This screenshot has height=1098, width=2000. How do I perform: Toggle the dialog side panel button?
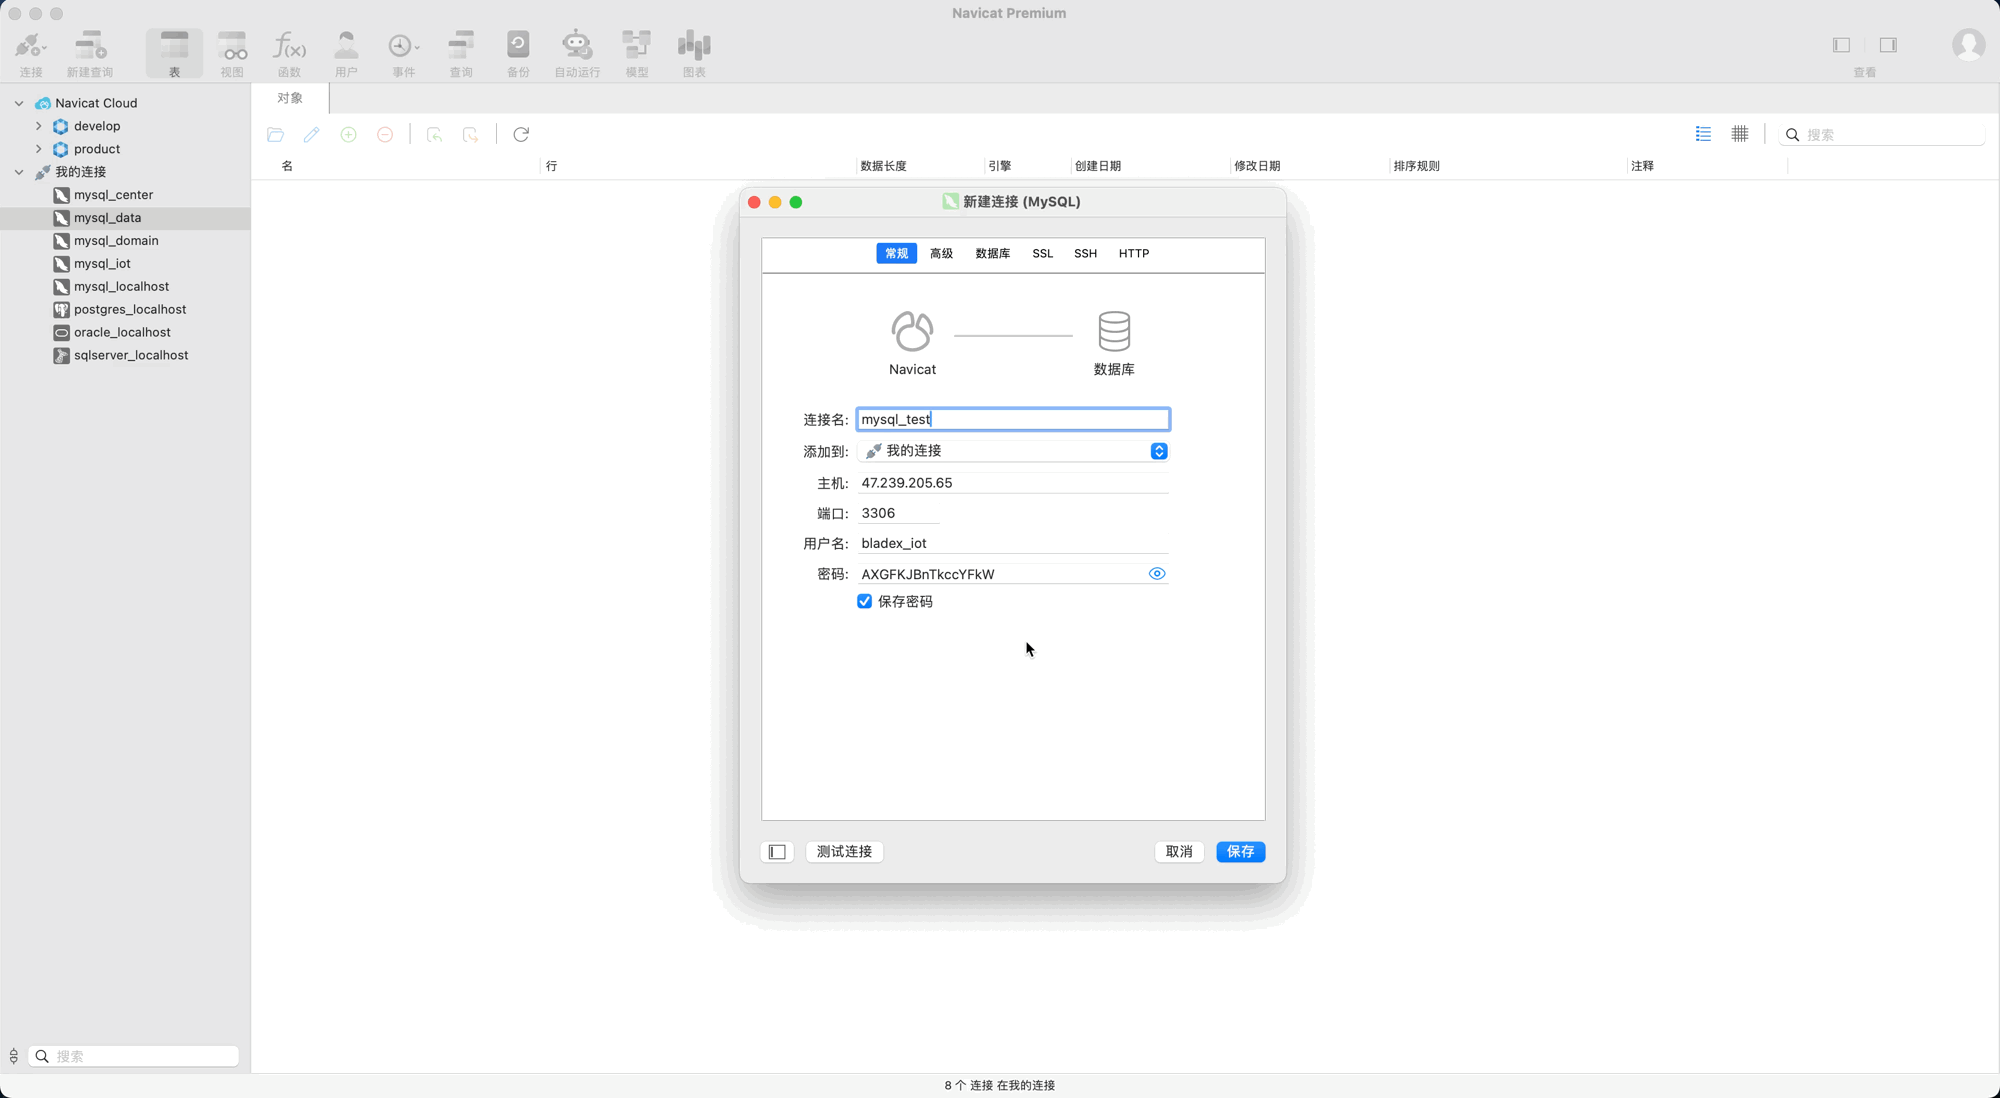777,852
